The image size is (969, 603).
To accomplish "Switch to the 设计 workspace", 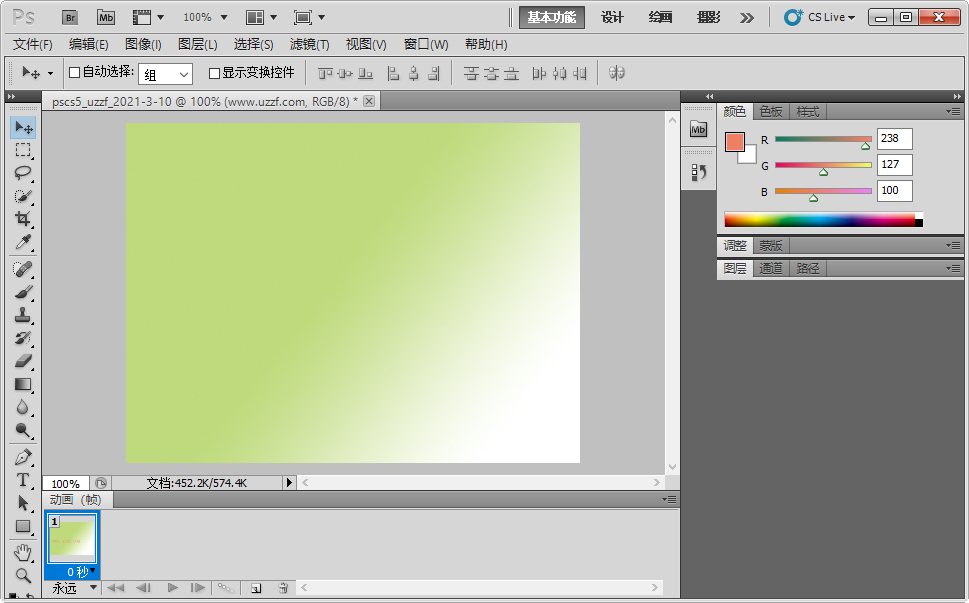I will 611,17.
